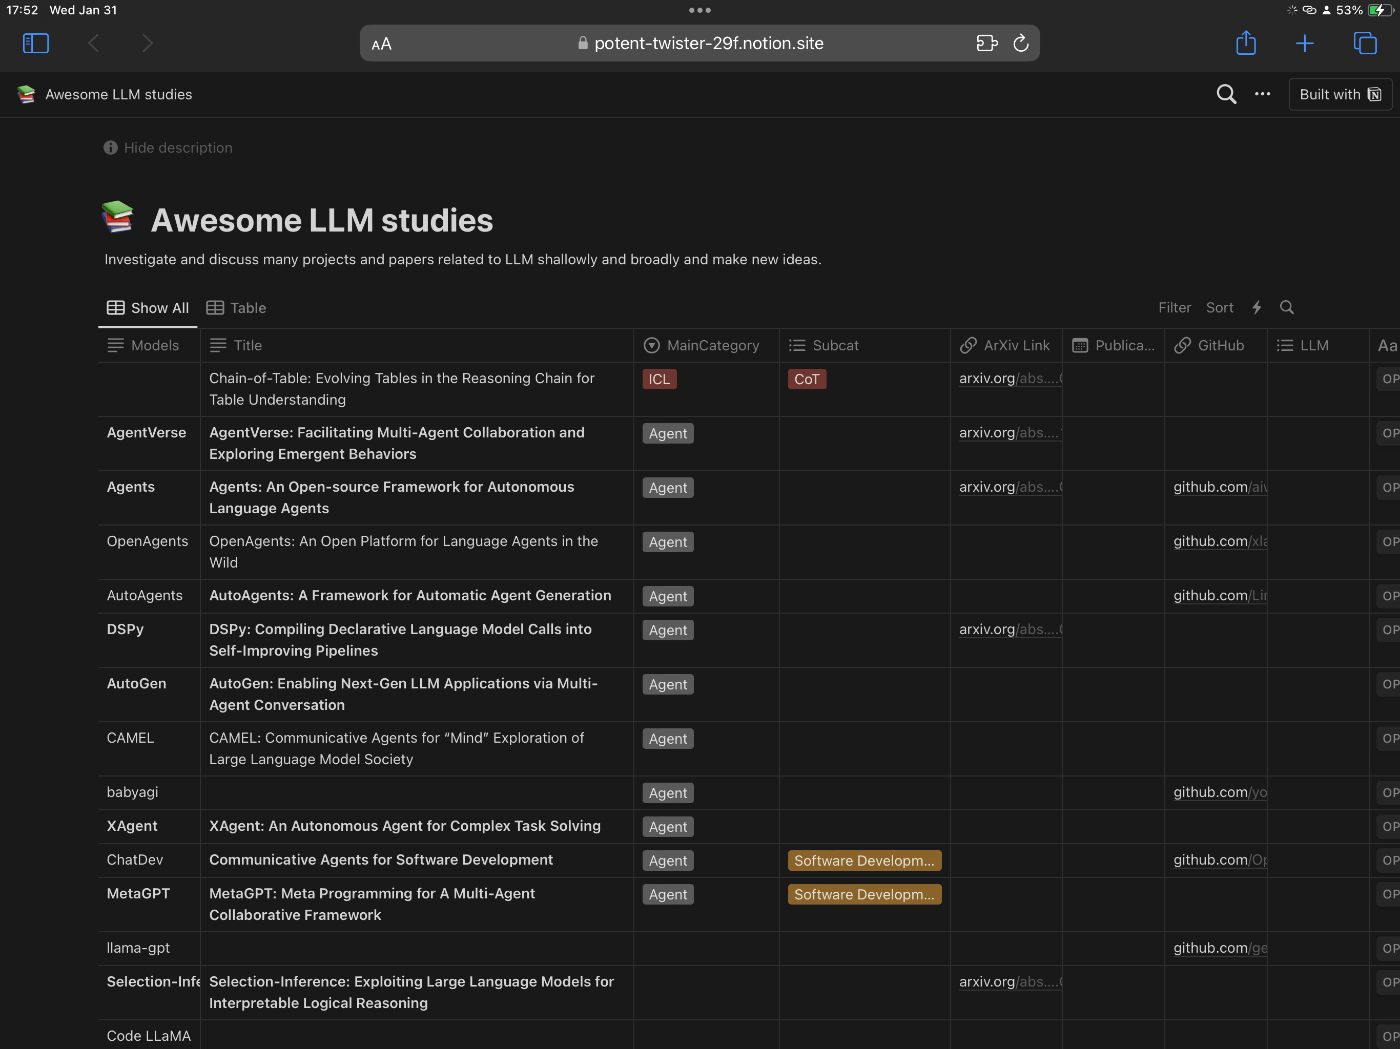Select the babyagi model cell
Screen dimensions: 1400x1049
(x=149, y=792)
